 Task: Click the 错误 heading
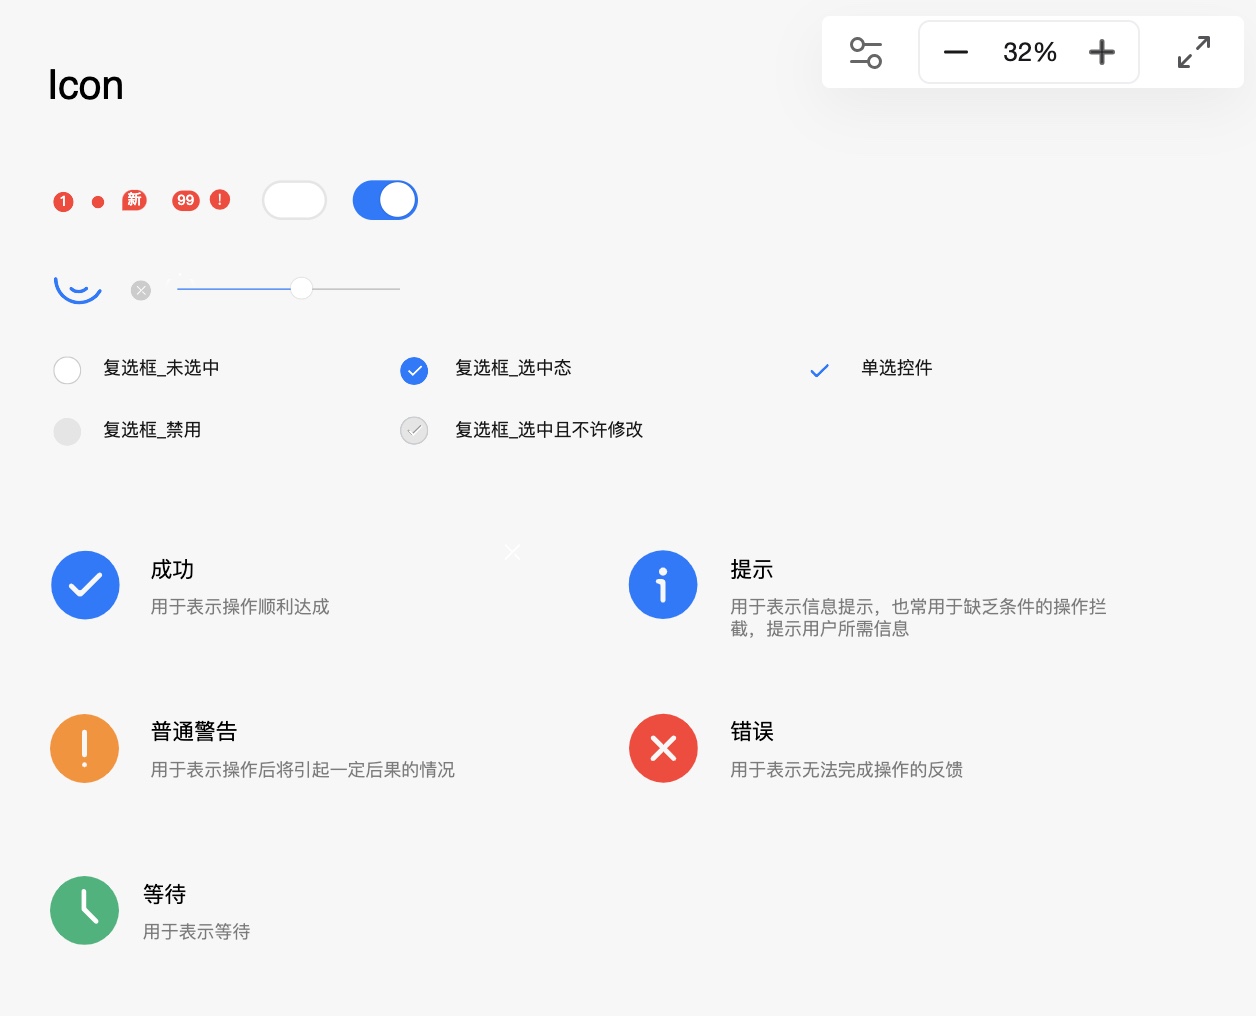(x=752, y=732)
